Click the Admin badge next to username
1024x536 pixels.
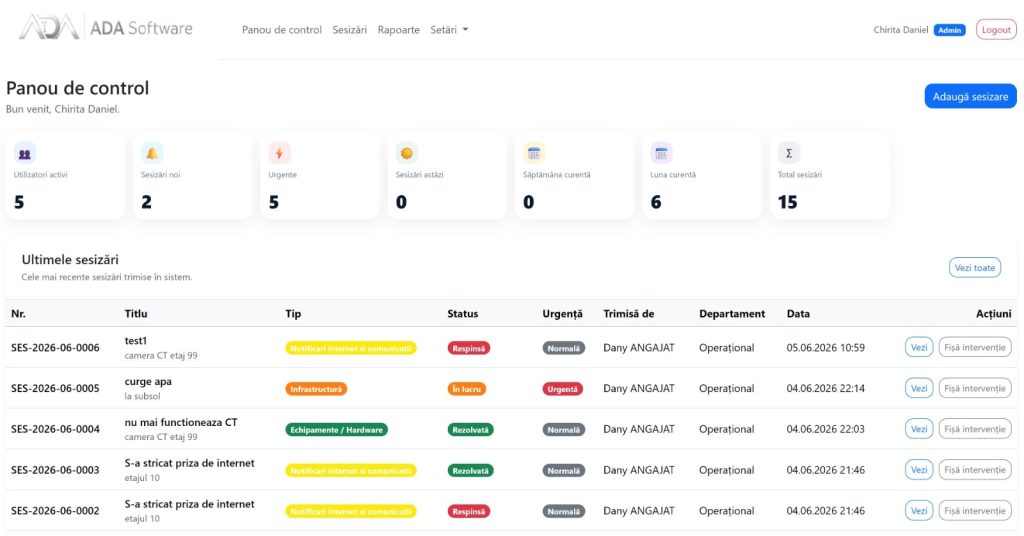pyautogui.click(x=950, y=30)
